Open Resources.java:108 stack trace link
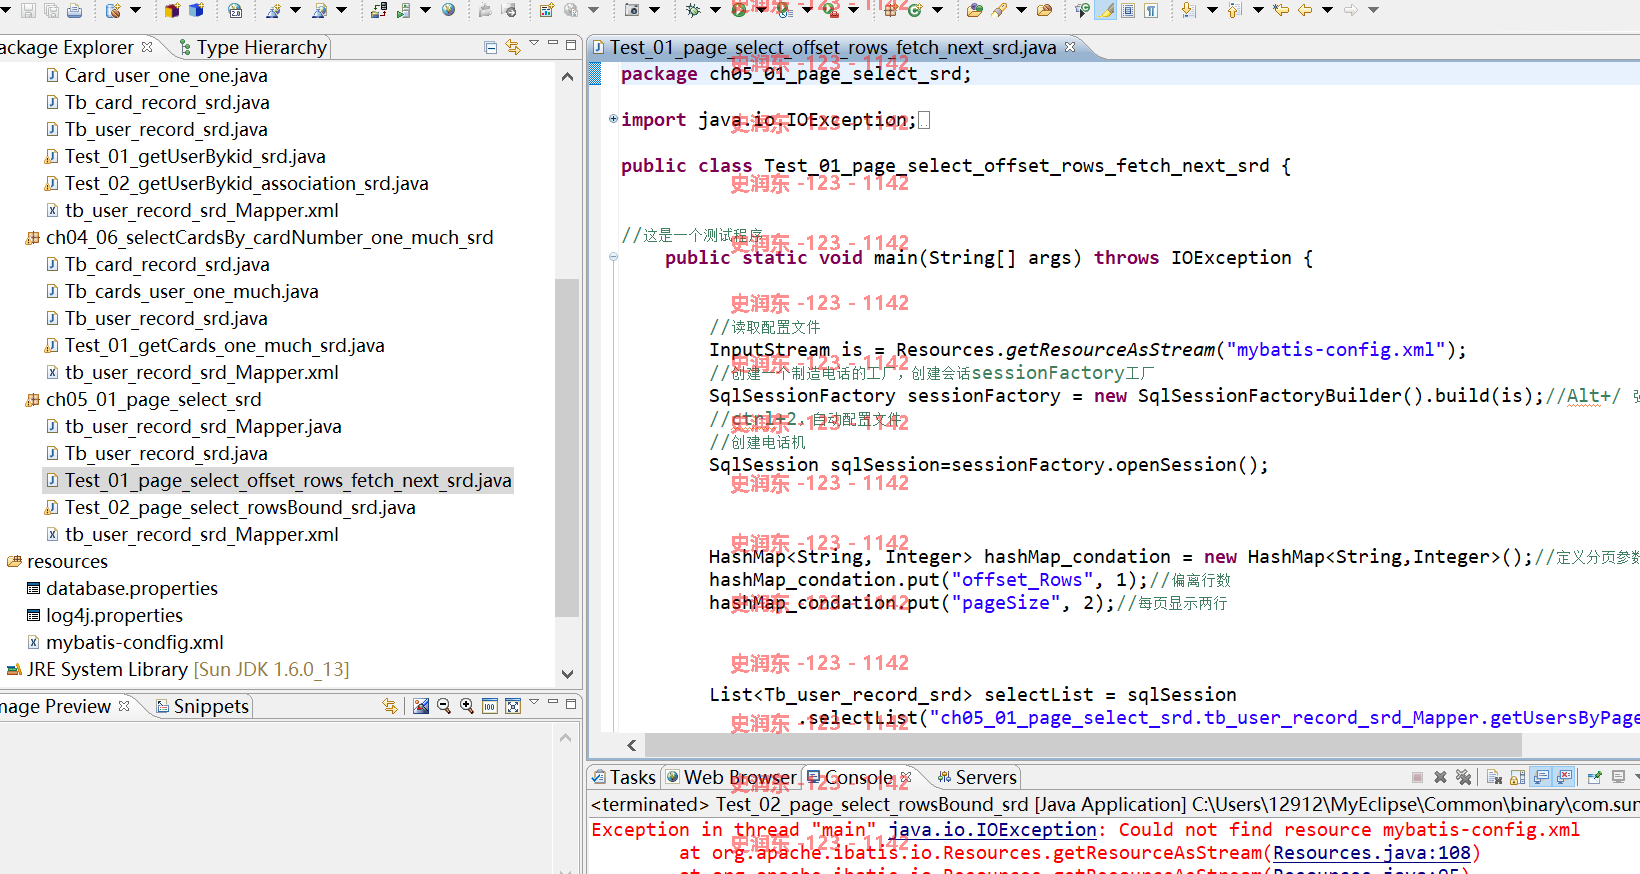Image resolution: width=1640 pixels, height=874 pixels. 1372,853
